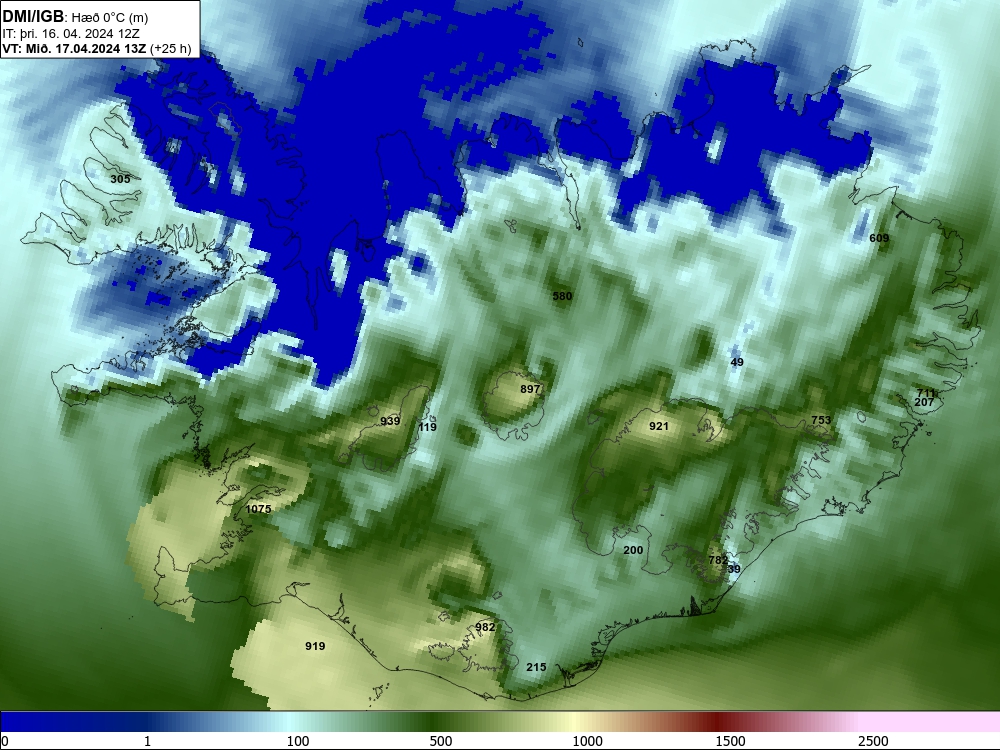Click the color scale label 2500
1000x750 pixels.
point(873,741)
